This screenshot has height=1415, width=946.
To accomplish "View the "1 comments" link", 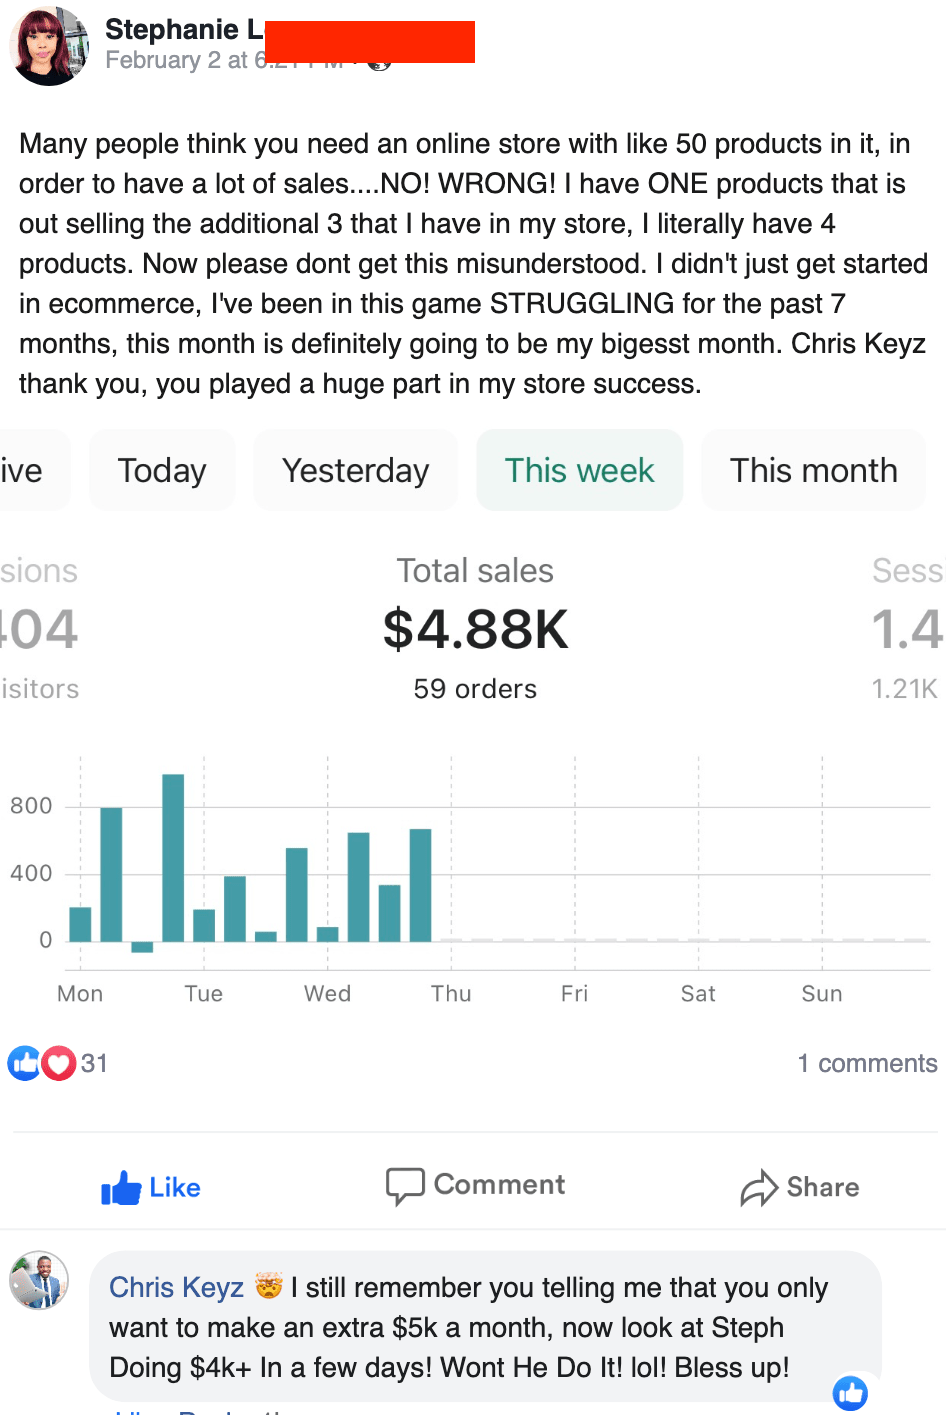I will click(x=867, y=1063).
